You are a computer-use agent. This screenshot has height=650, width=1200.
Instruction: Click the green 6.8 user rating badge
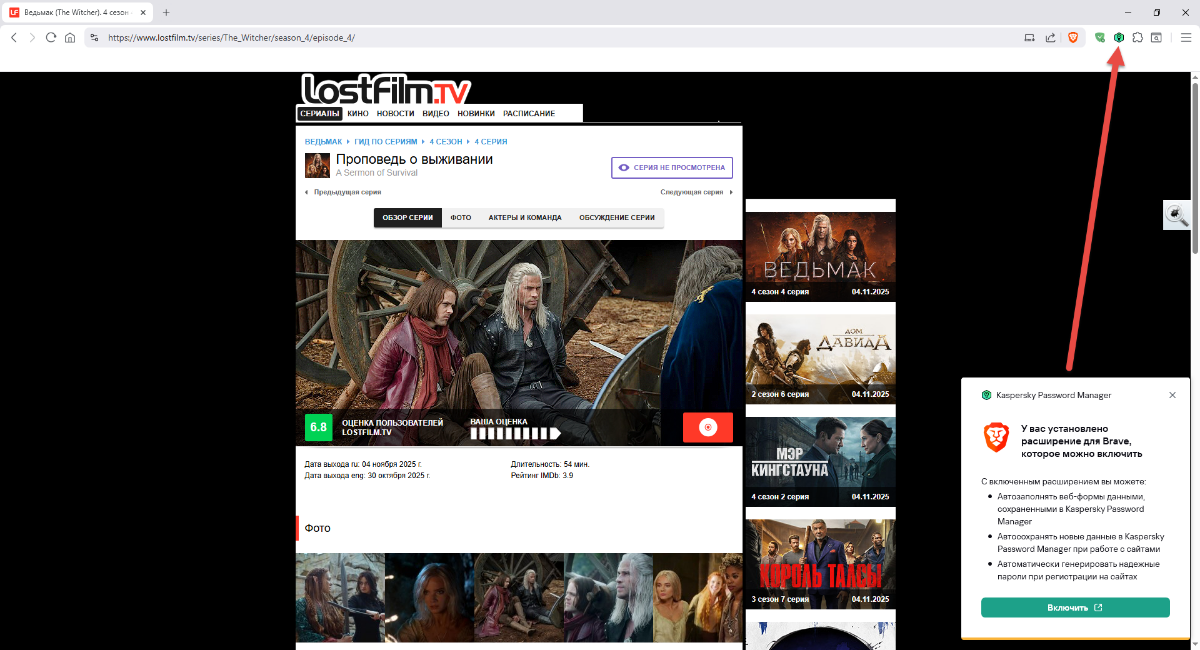pyautogui.click(x=318, y=427)
